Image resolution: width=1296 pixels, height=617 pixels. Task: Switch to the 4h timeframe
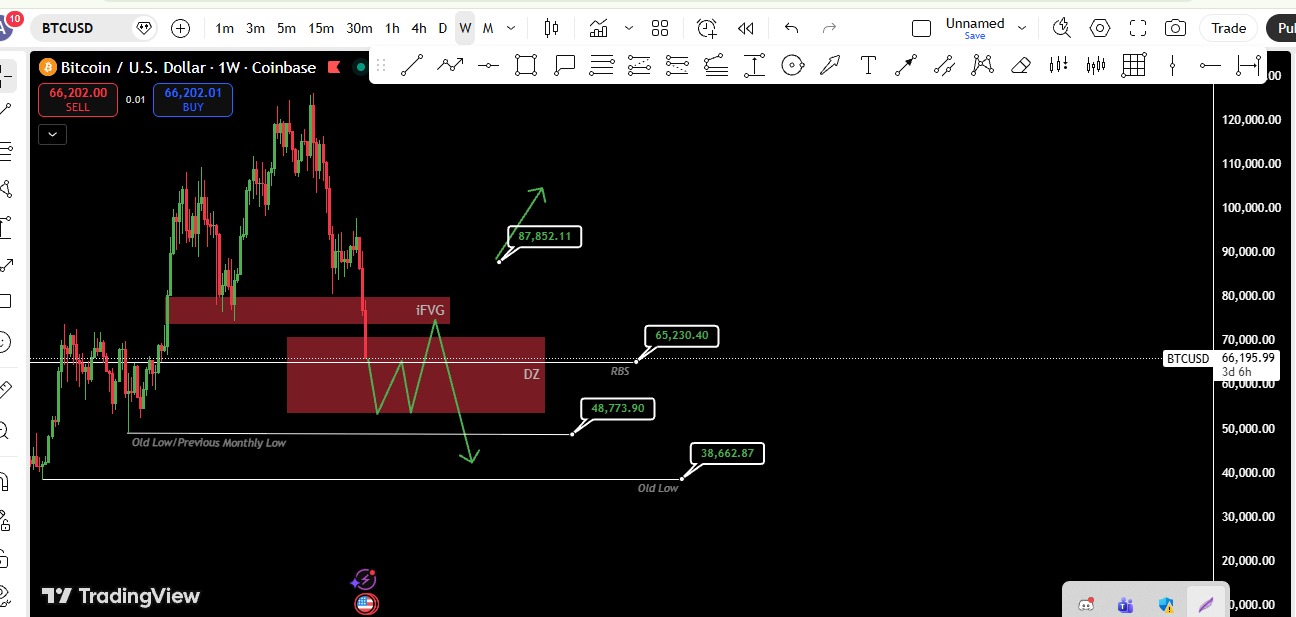(419, 28)
